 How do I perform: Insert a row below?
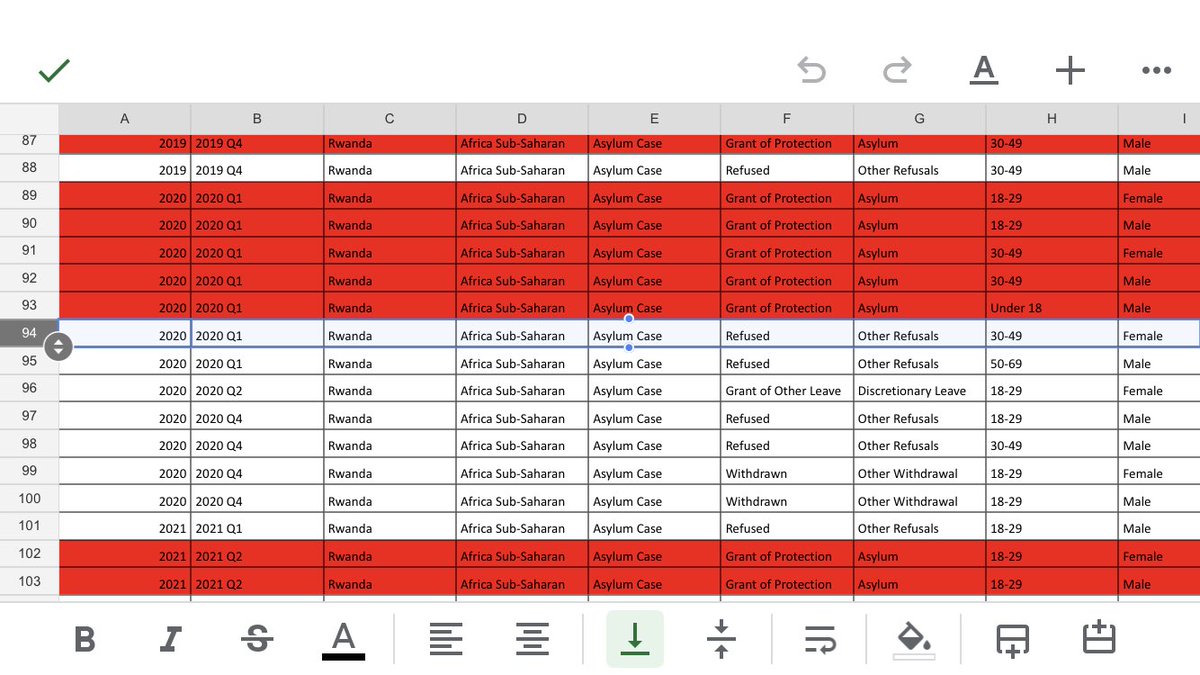click(x=1012, y=638)
